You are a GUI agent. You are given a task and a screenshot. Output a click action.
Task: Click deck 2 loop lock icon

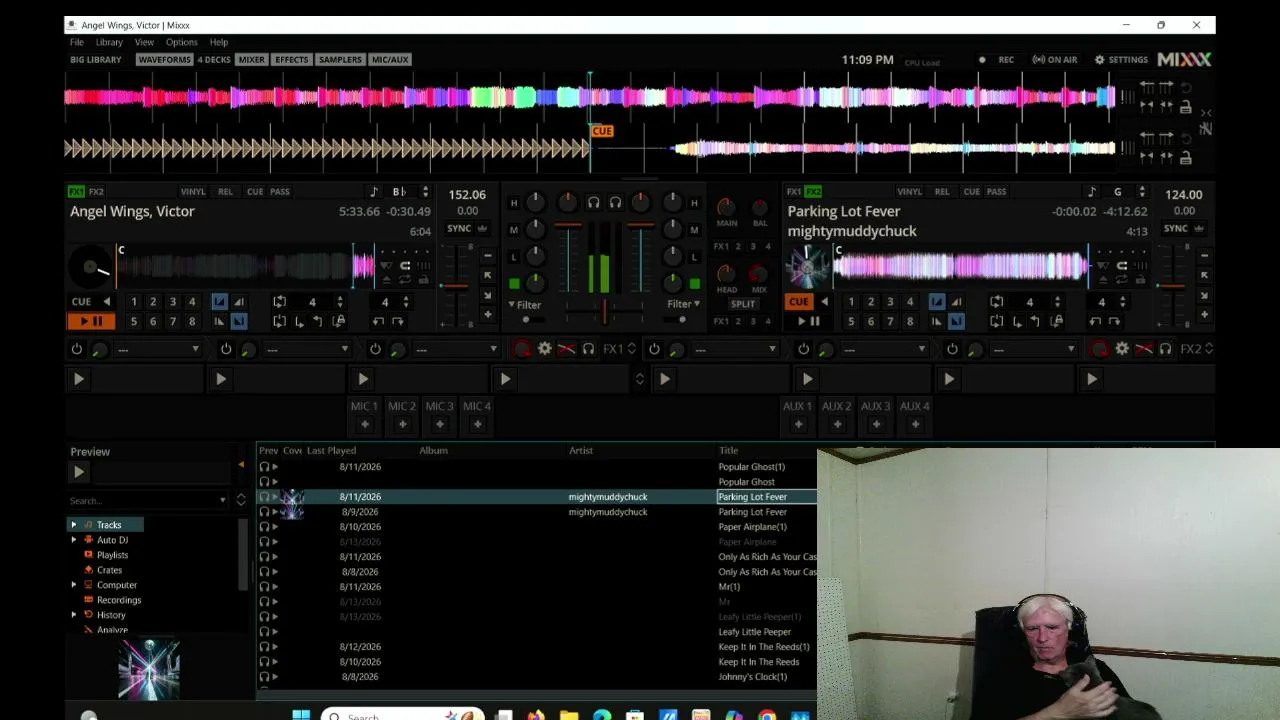(1056, 321)
